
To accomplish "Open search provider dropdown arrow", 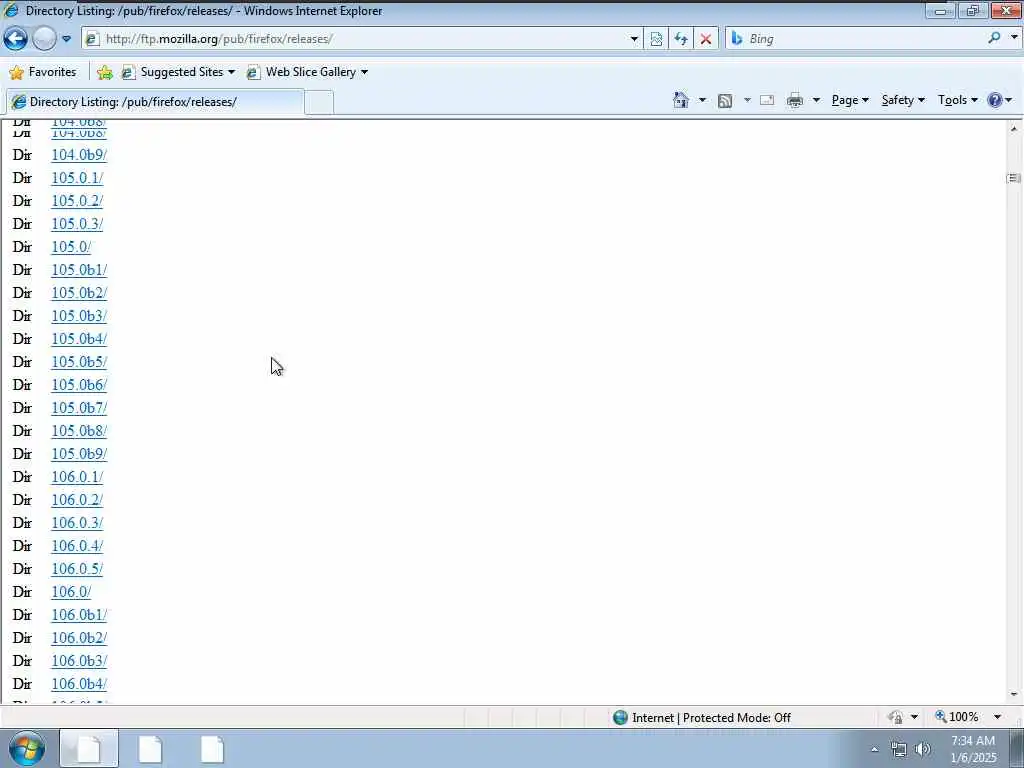I will click(1014, 38).
